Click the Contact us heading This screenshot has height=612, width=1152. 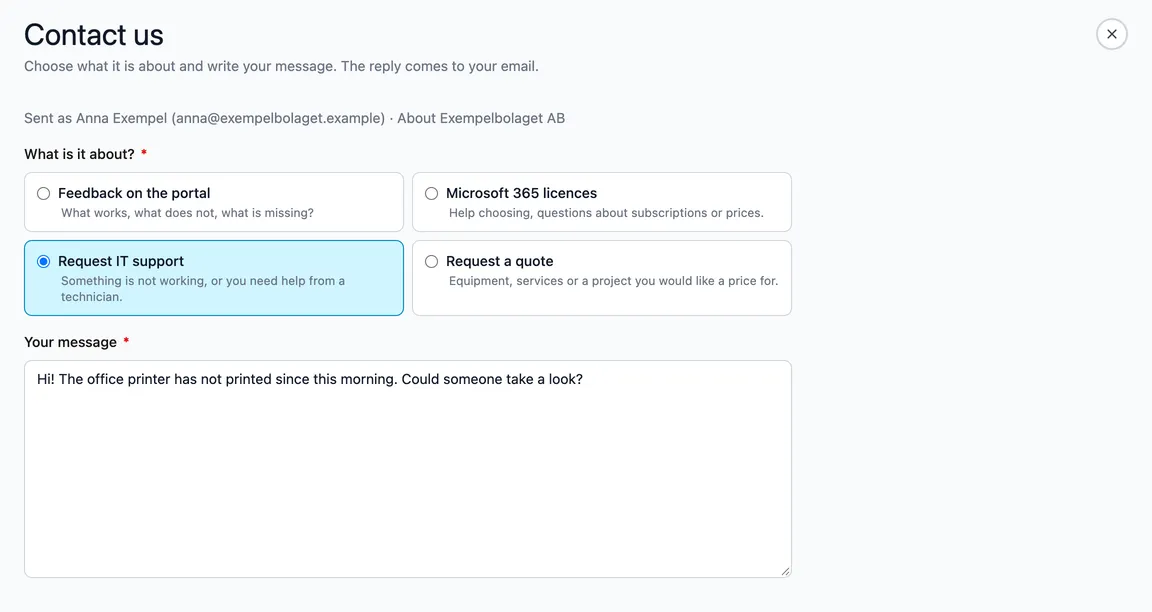pos(94,35)
